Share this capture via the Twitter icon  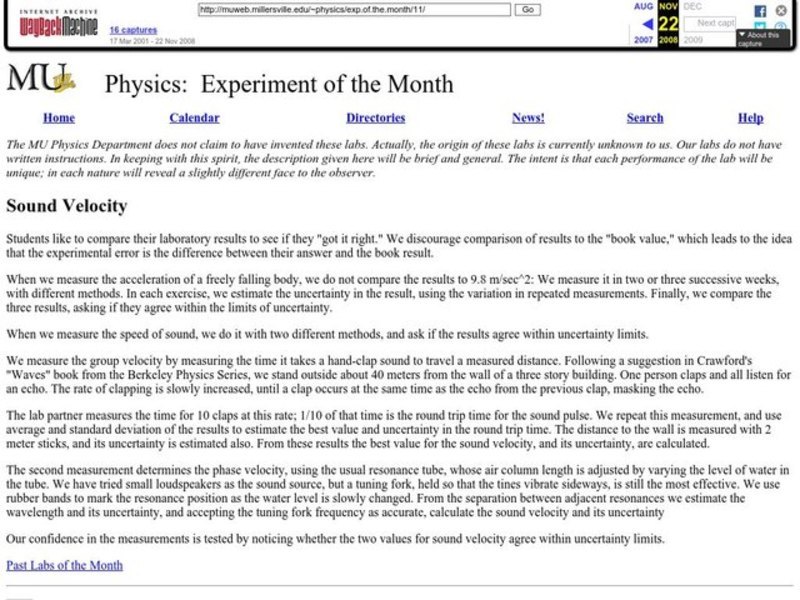coord(760,27)
